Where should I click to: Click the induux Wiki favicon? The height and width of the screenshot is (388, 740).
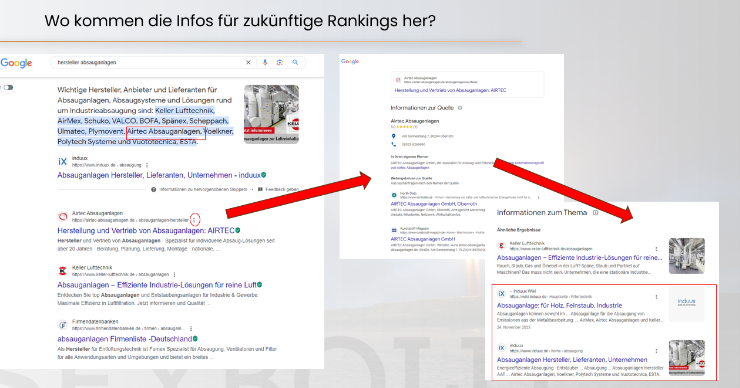pyautogui.click(x=502, y=294)
